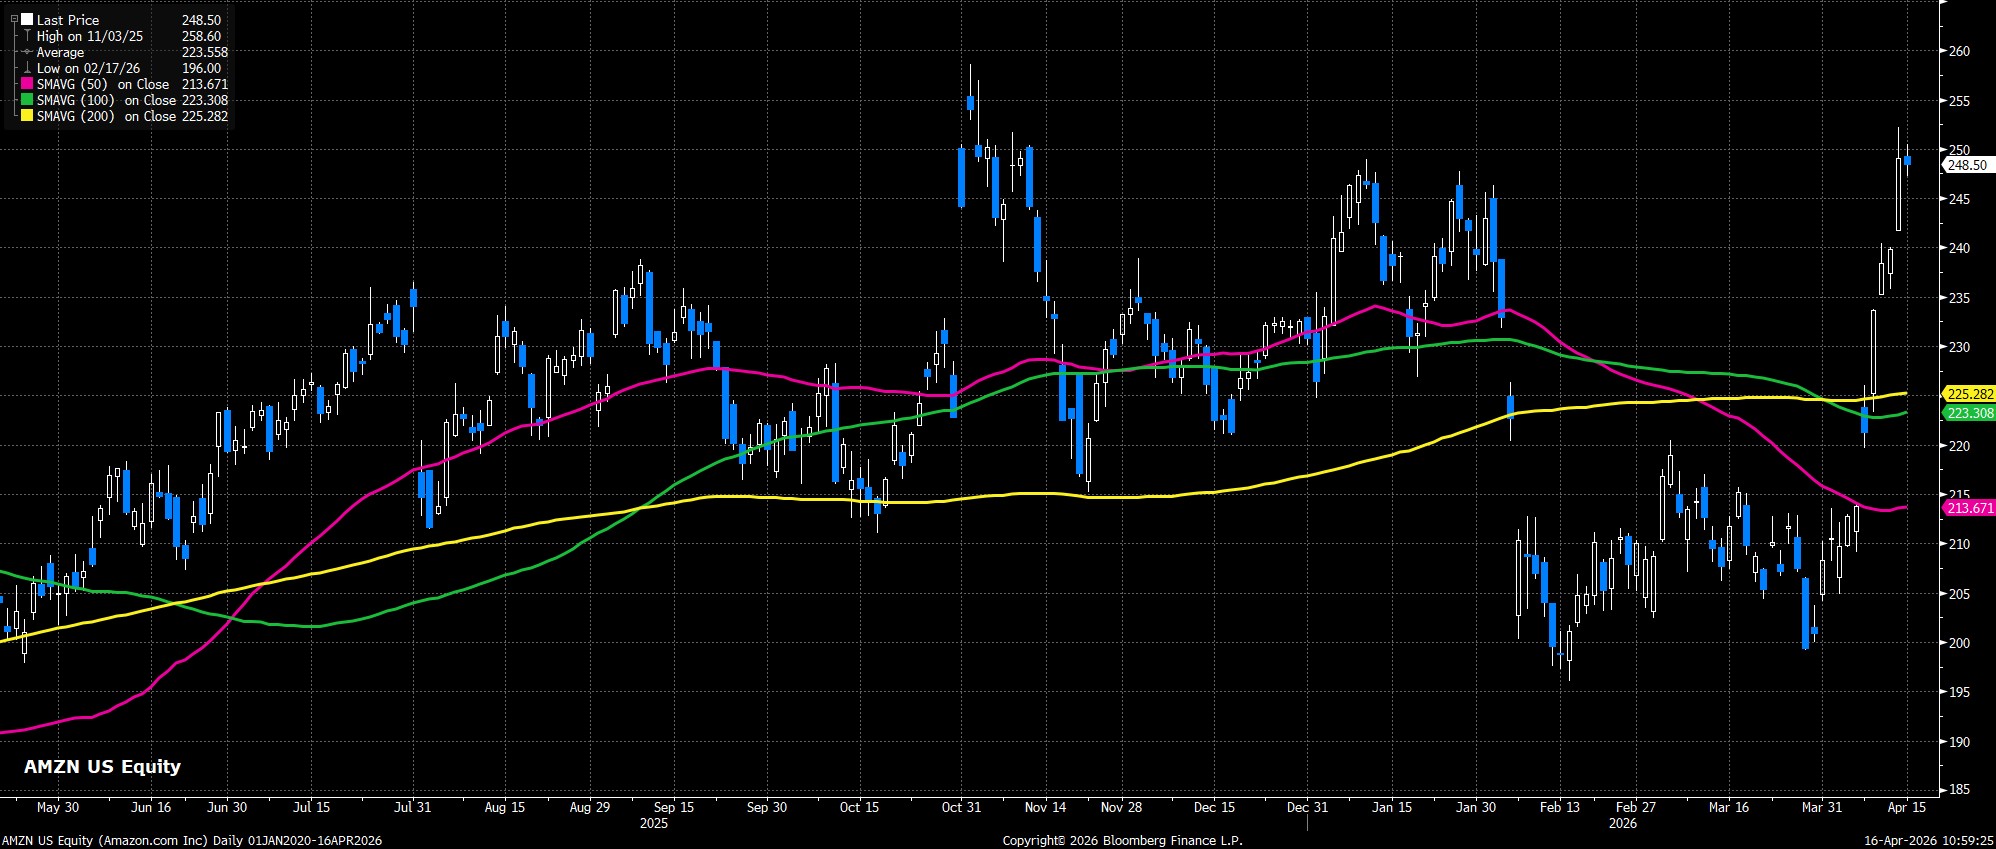This screenshot has height=849, width=1996.
Task: Click the 248.50 last price axis tag
Action: tap(1966, 166)
